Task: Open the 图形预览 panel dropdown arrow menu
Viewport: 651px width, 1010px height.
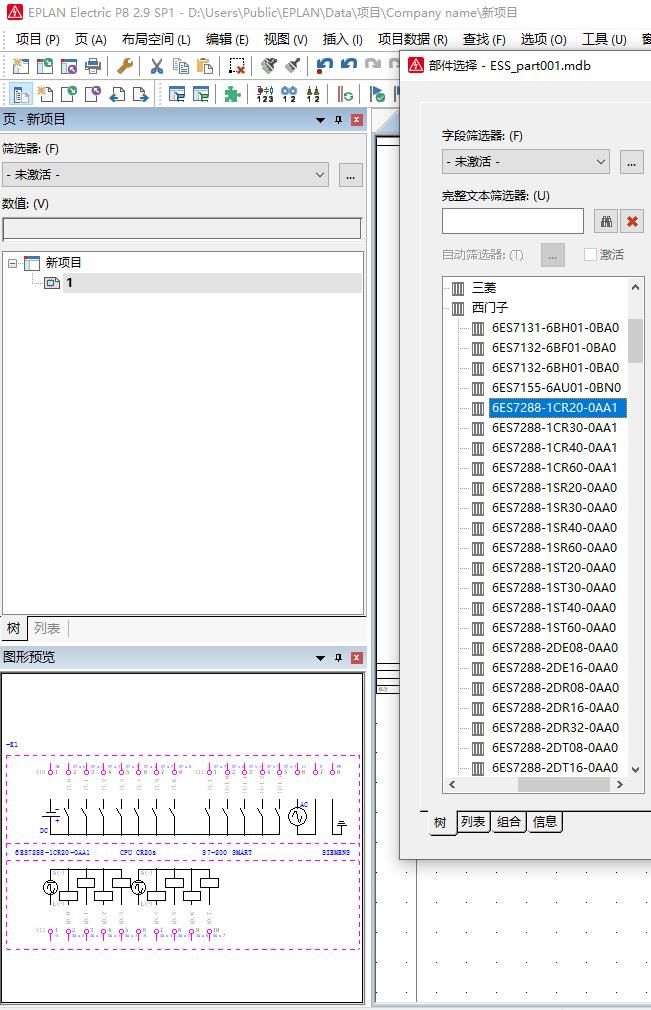Action: tap(320, 658)
